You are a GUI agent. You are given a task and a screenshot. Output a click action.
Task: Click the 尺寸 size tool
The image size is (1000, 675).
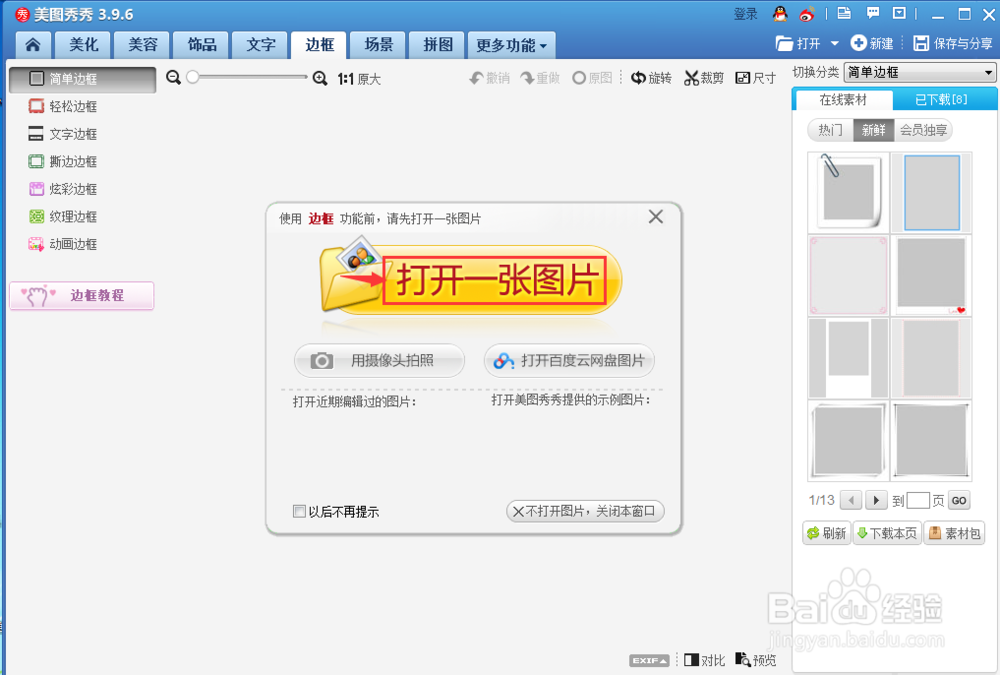[x=755, y=78]
